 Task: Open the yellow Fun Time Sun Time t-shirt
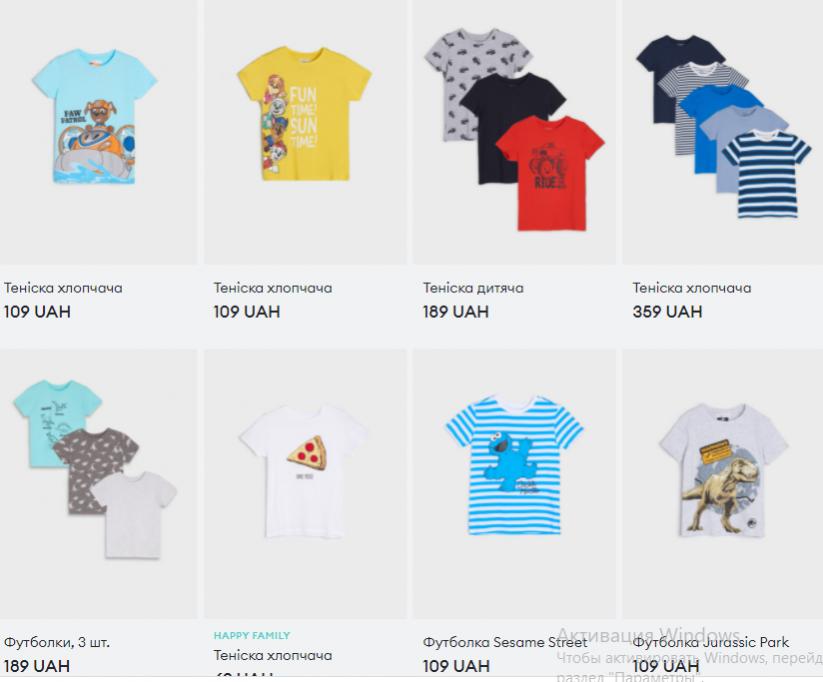[x=304, y=113]
